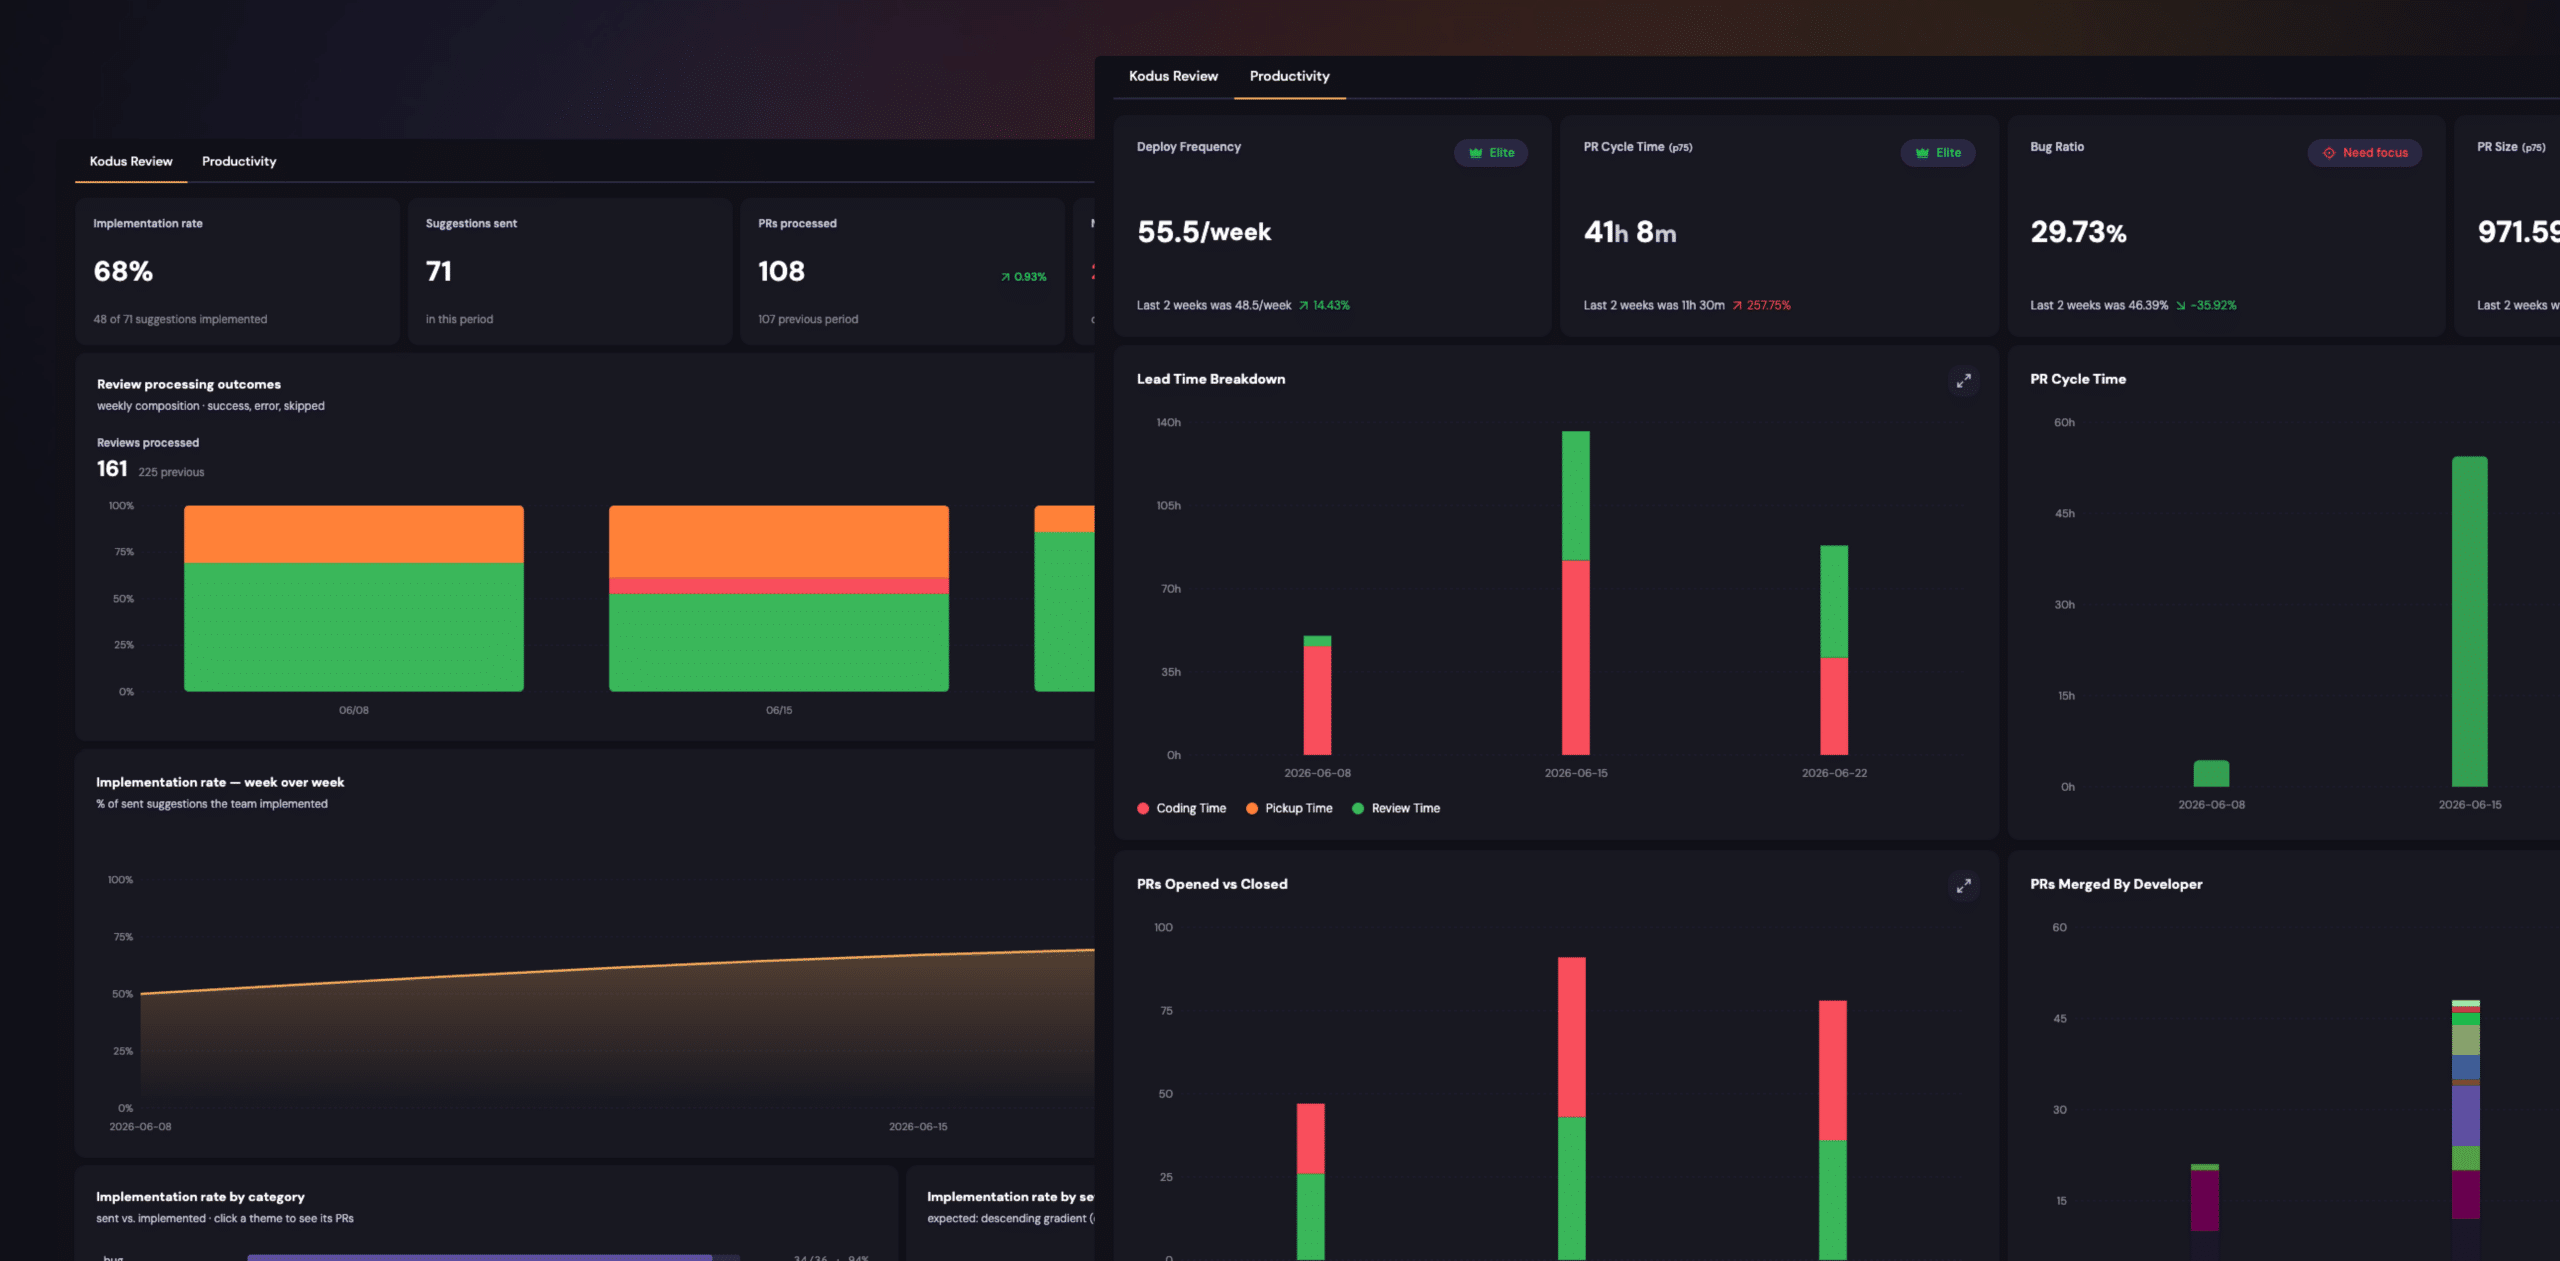The image size is (2560, 1261).
Task: Toggle the Coding Time legend series
Action: (1182, 808)
